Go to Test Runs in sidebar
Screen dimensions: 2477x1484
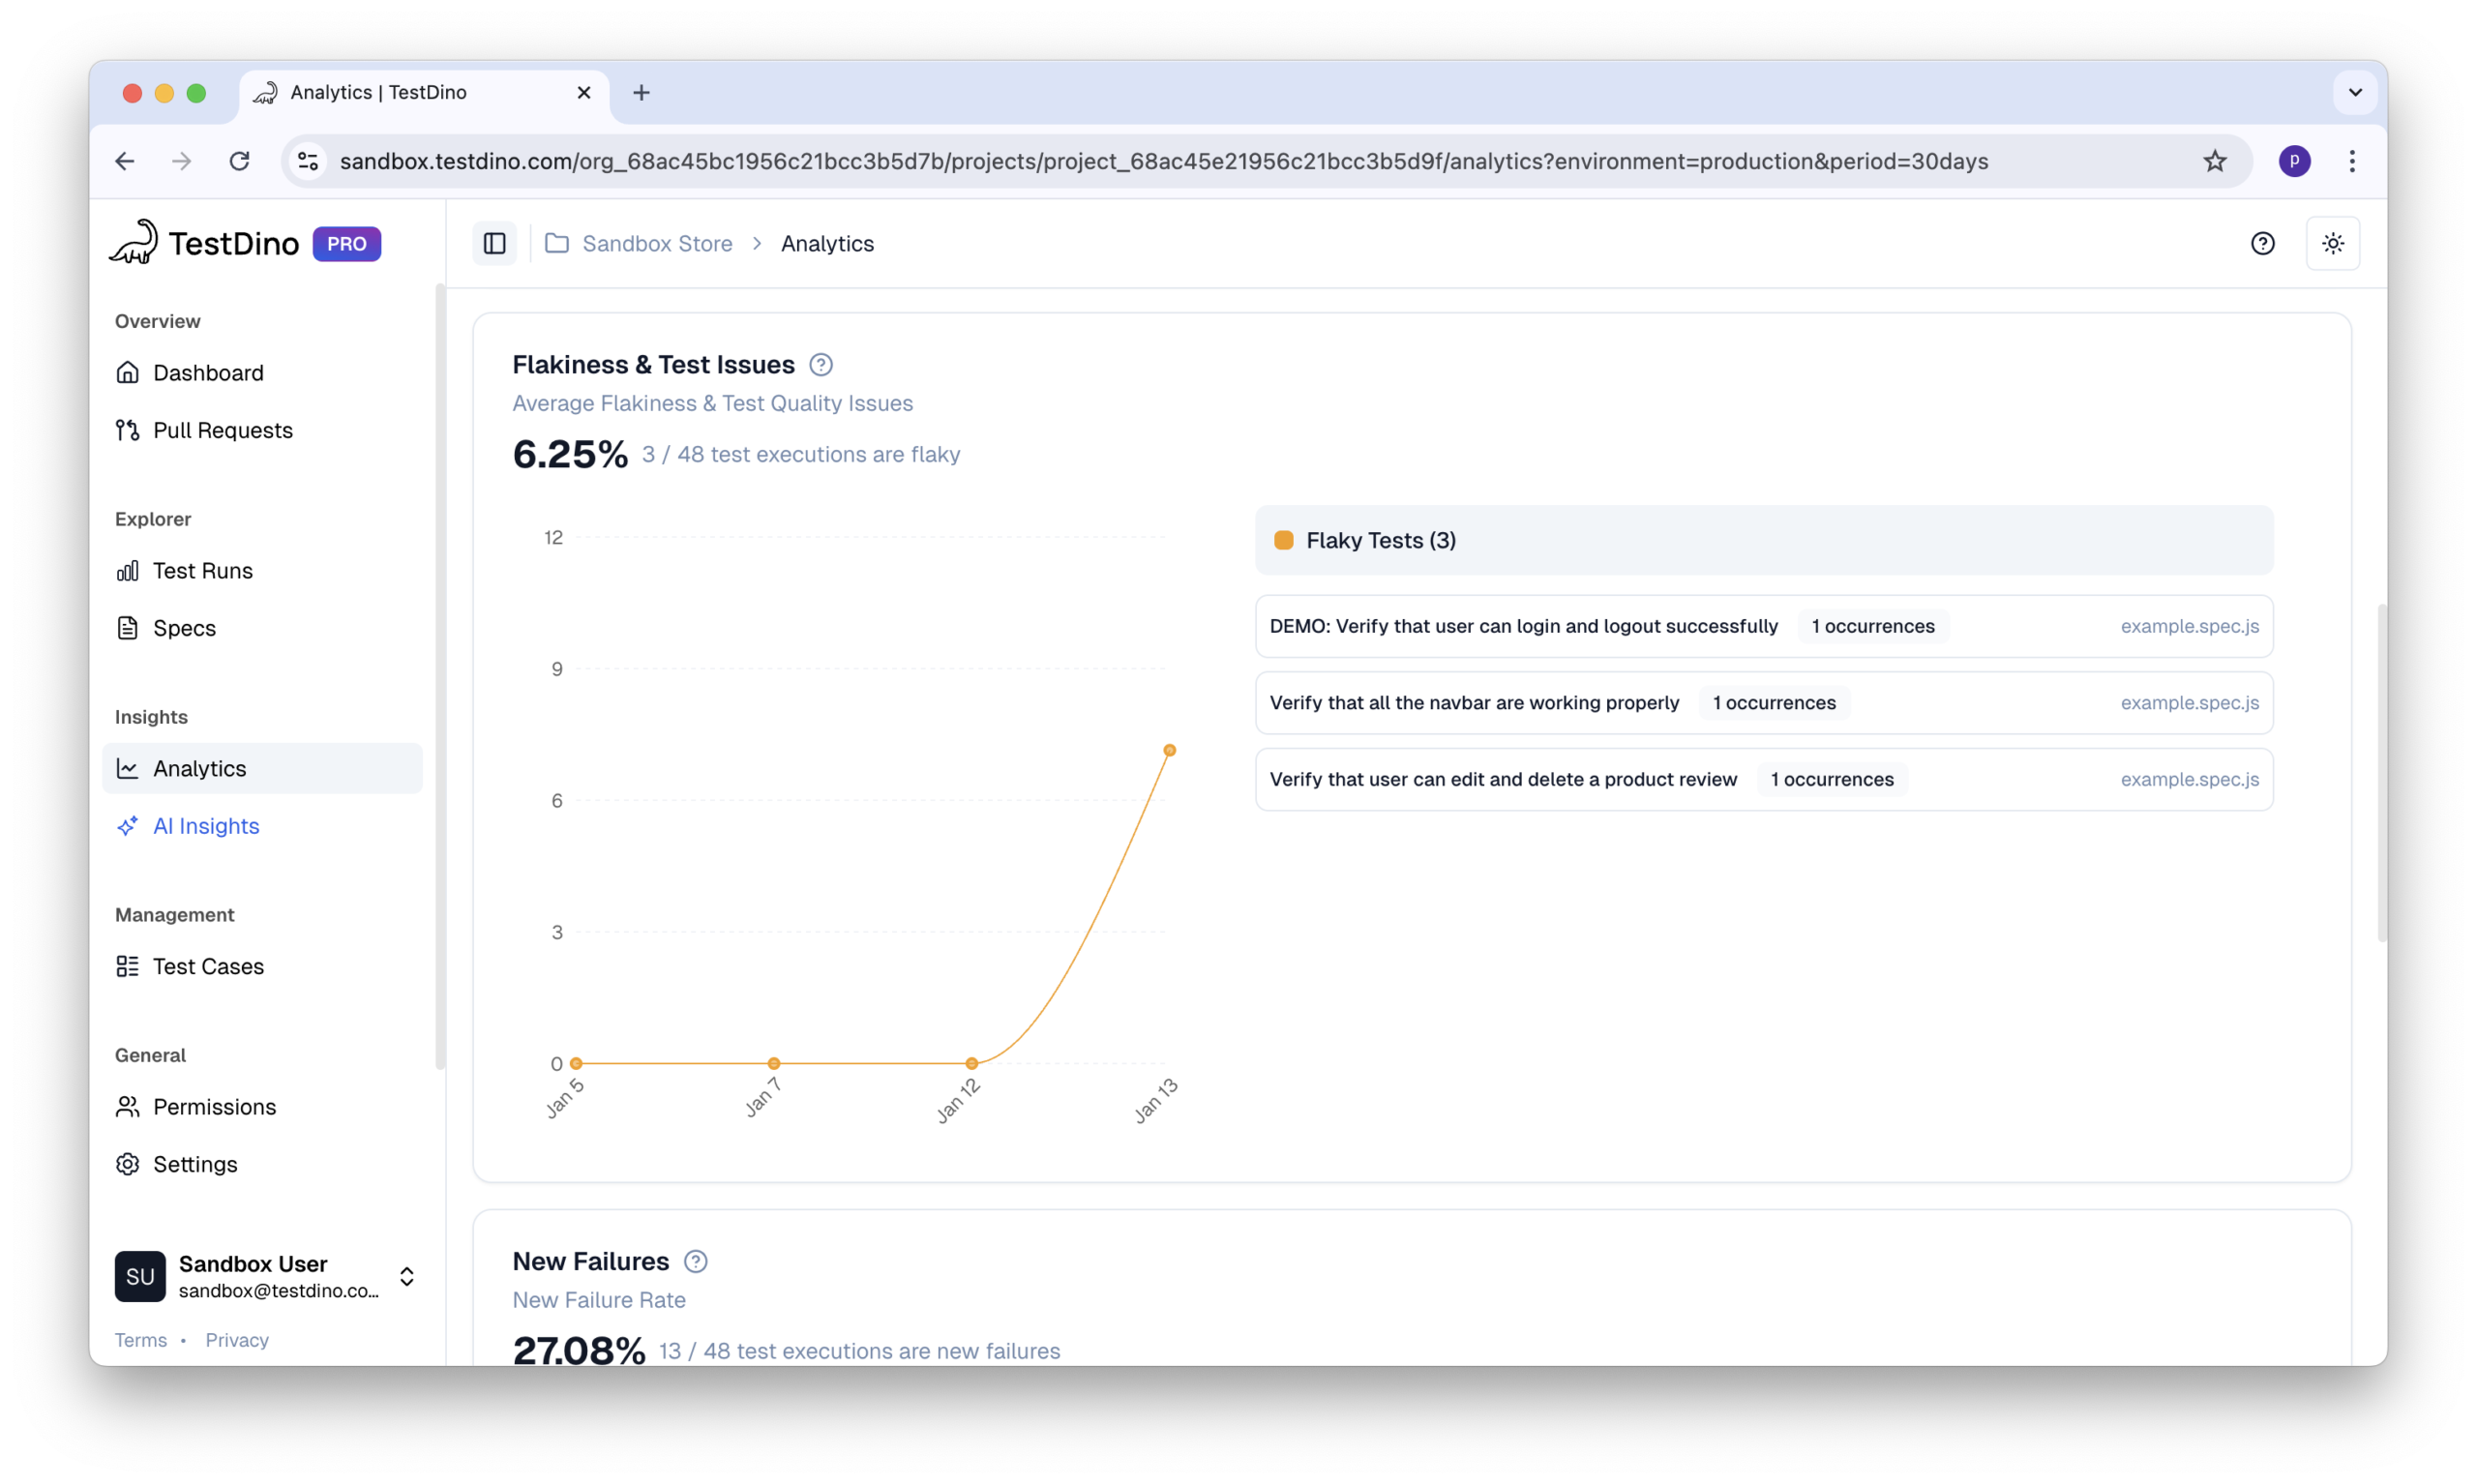tap(202, 570)
